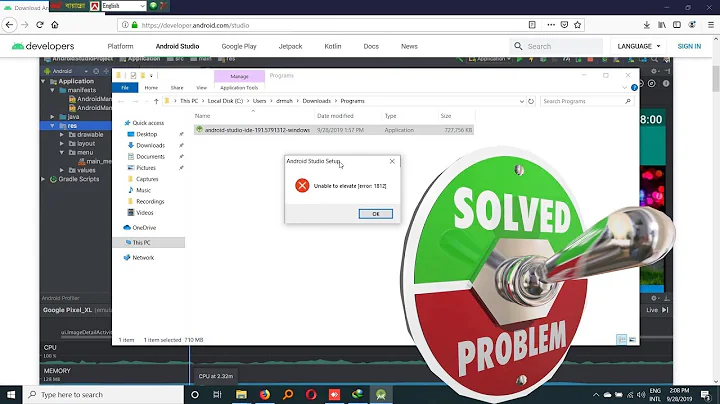The height and width of the screenshot is (404, 720).
Task: Switch Explorer to large icons view
Action: coord(633,339)
